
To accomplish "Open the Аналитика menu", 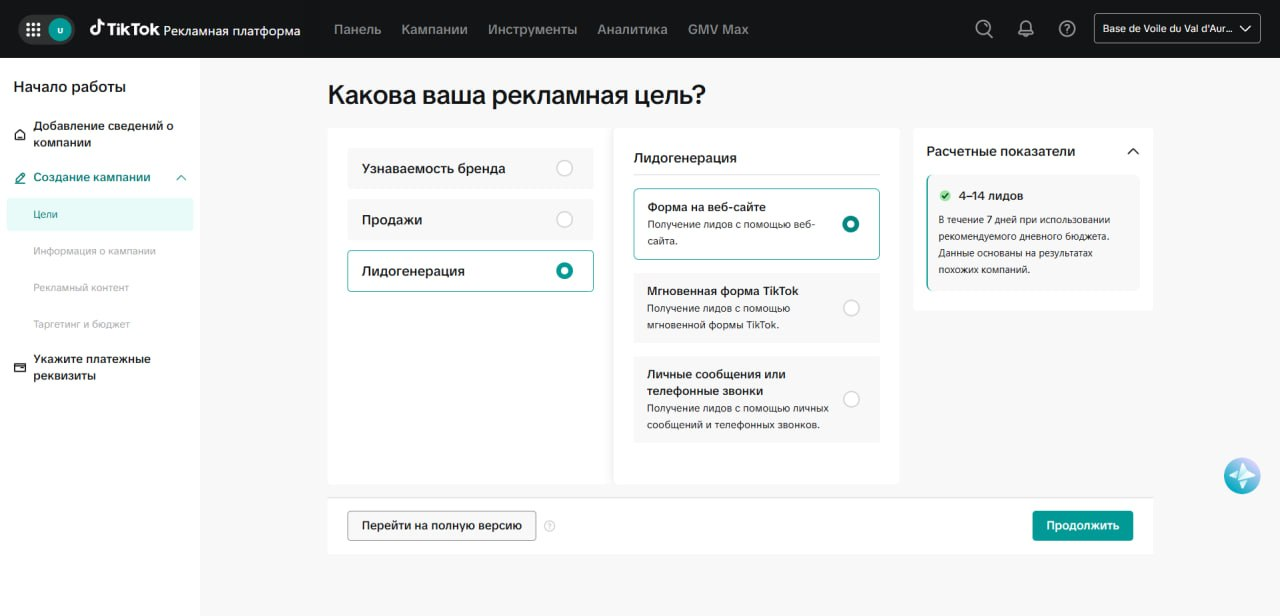I will (632, 29).
